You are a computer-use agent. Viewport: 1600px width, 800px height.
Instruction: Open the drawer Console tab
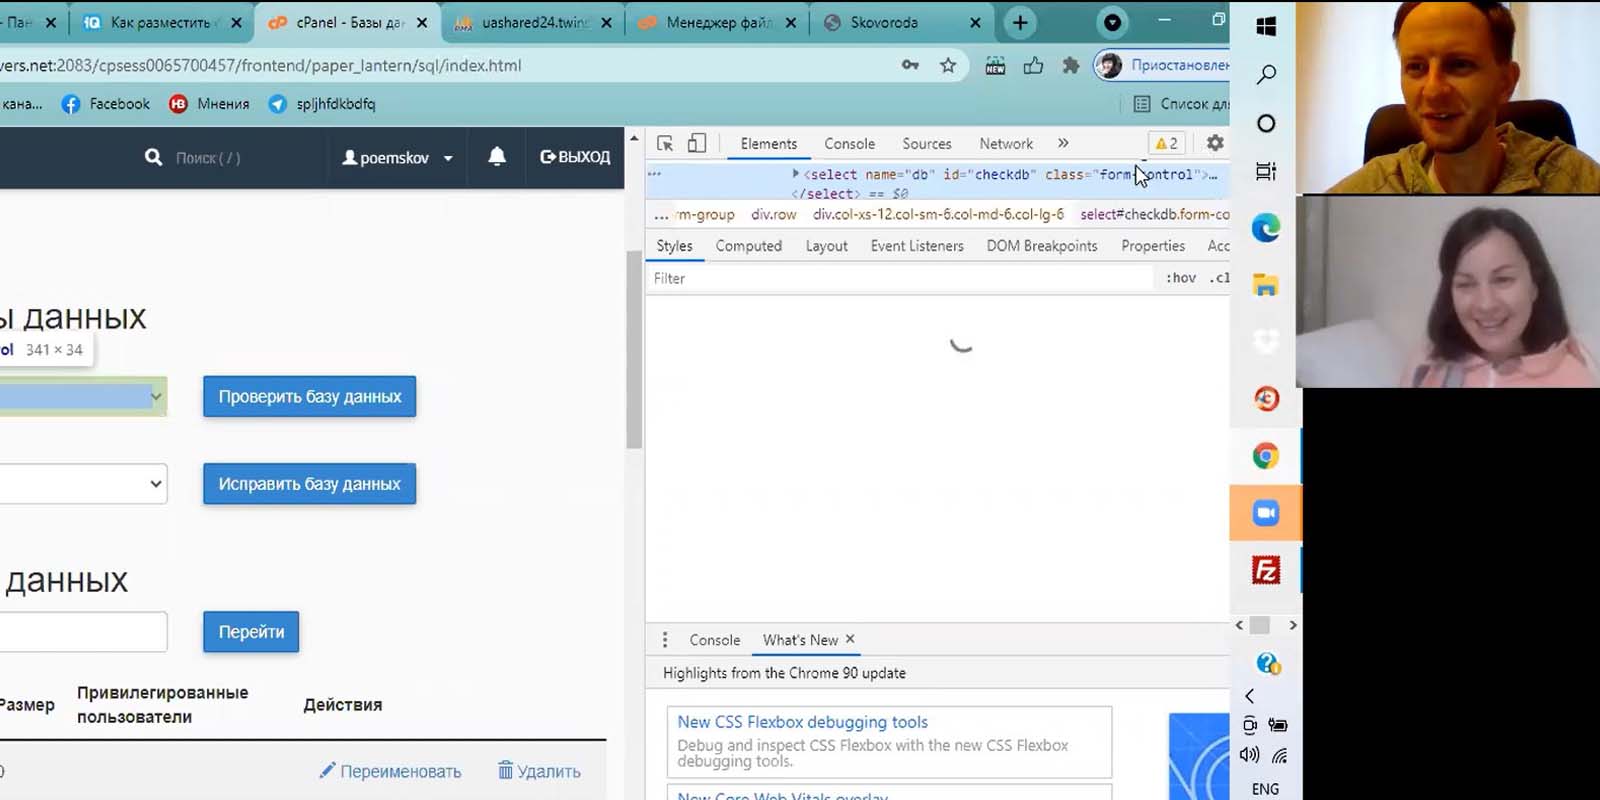pos(715,640)
